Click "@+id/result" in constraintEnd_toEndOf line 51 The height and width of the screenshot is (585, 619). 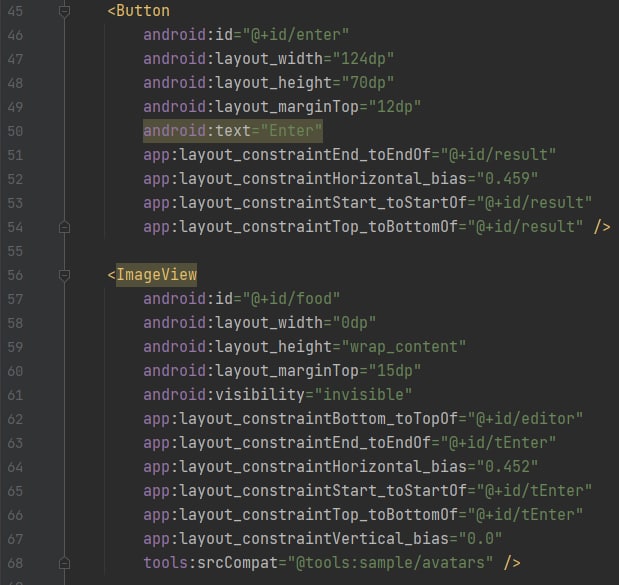tap(498, 155)
